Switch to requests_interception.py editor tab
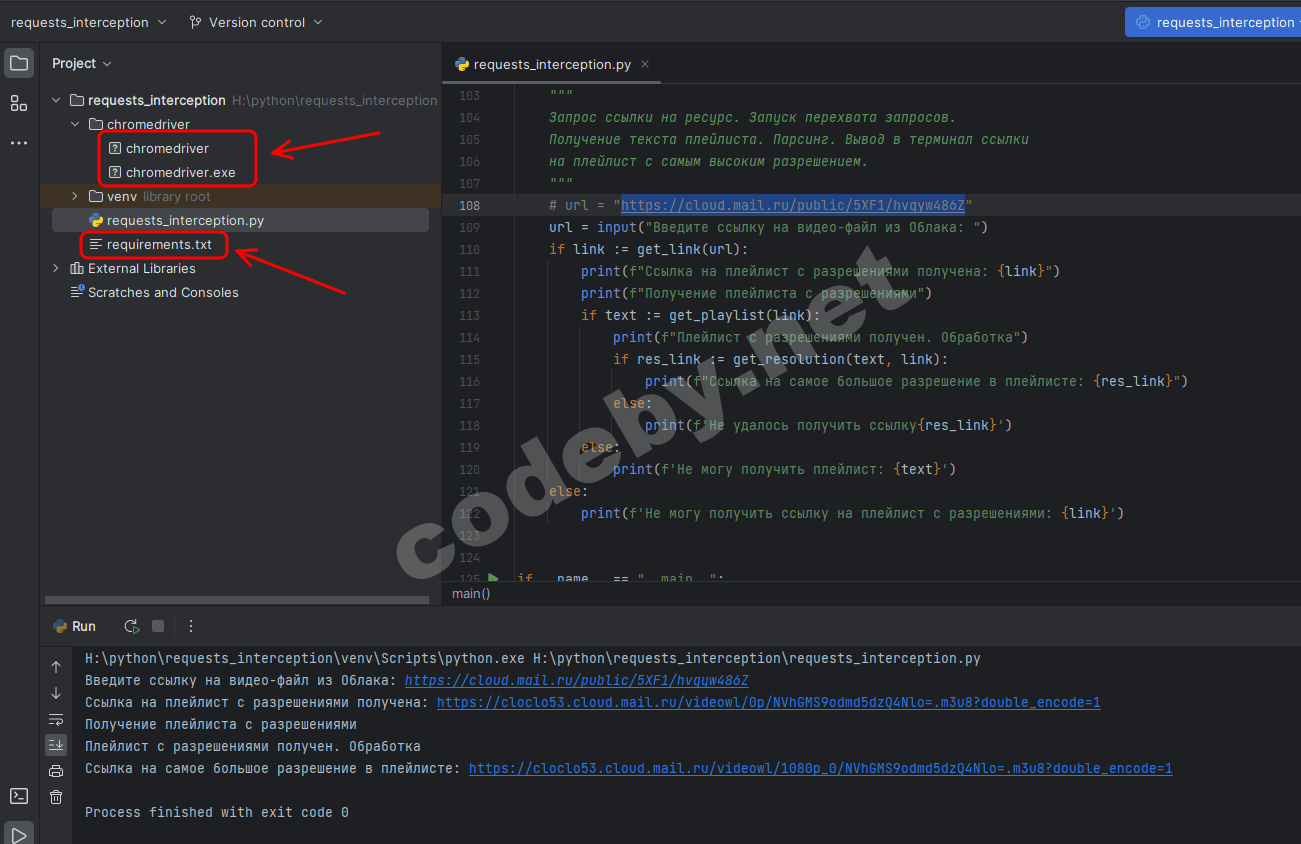Viewport: 1301px width, 844px height. click(x=552, y=64)
